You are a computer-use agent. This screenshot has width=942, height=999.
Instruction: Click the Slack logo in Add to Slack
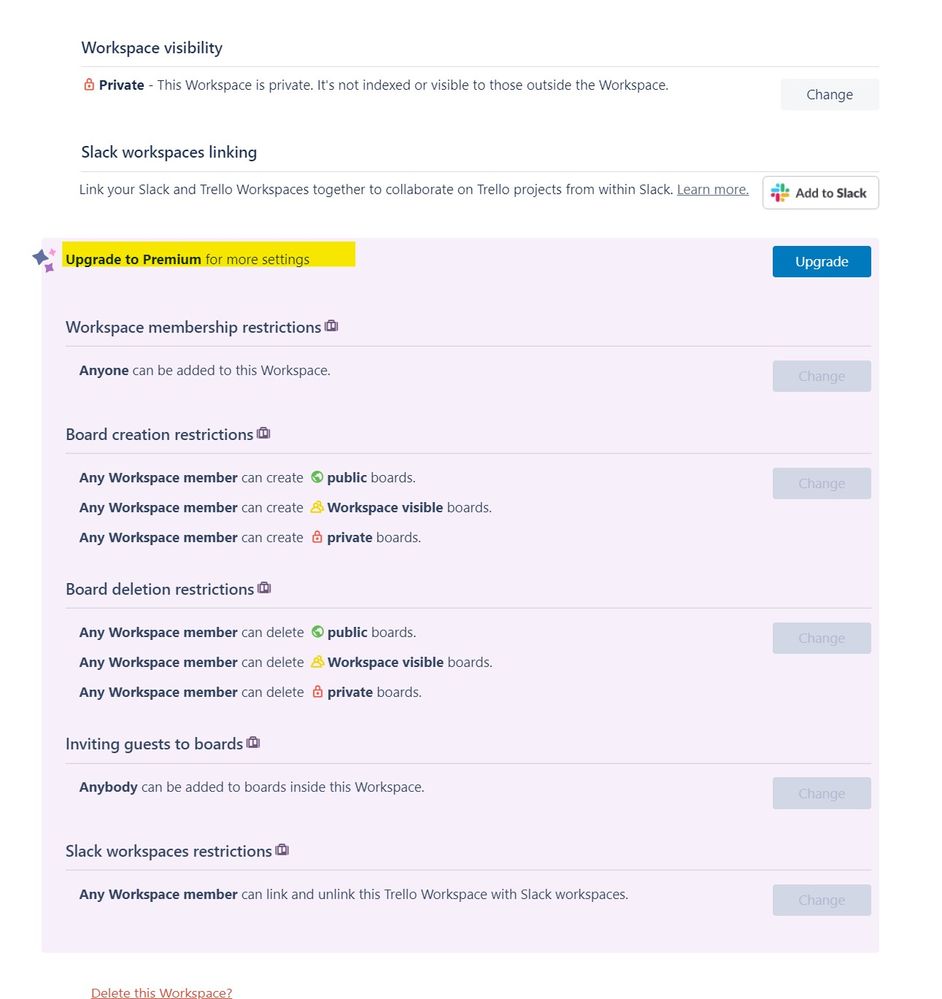click(x=780, y=192)
